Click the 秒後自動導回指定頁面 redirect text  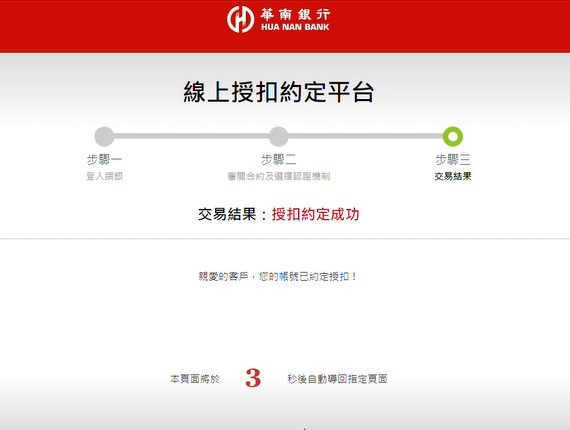337,379
